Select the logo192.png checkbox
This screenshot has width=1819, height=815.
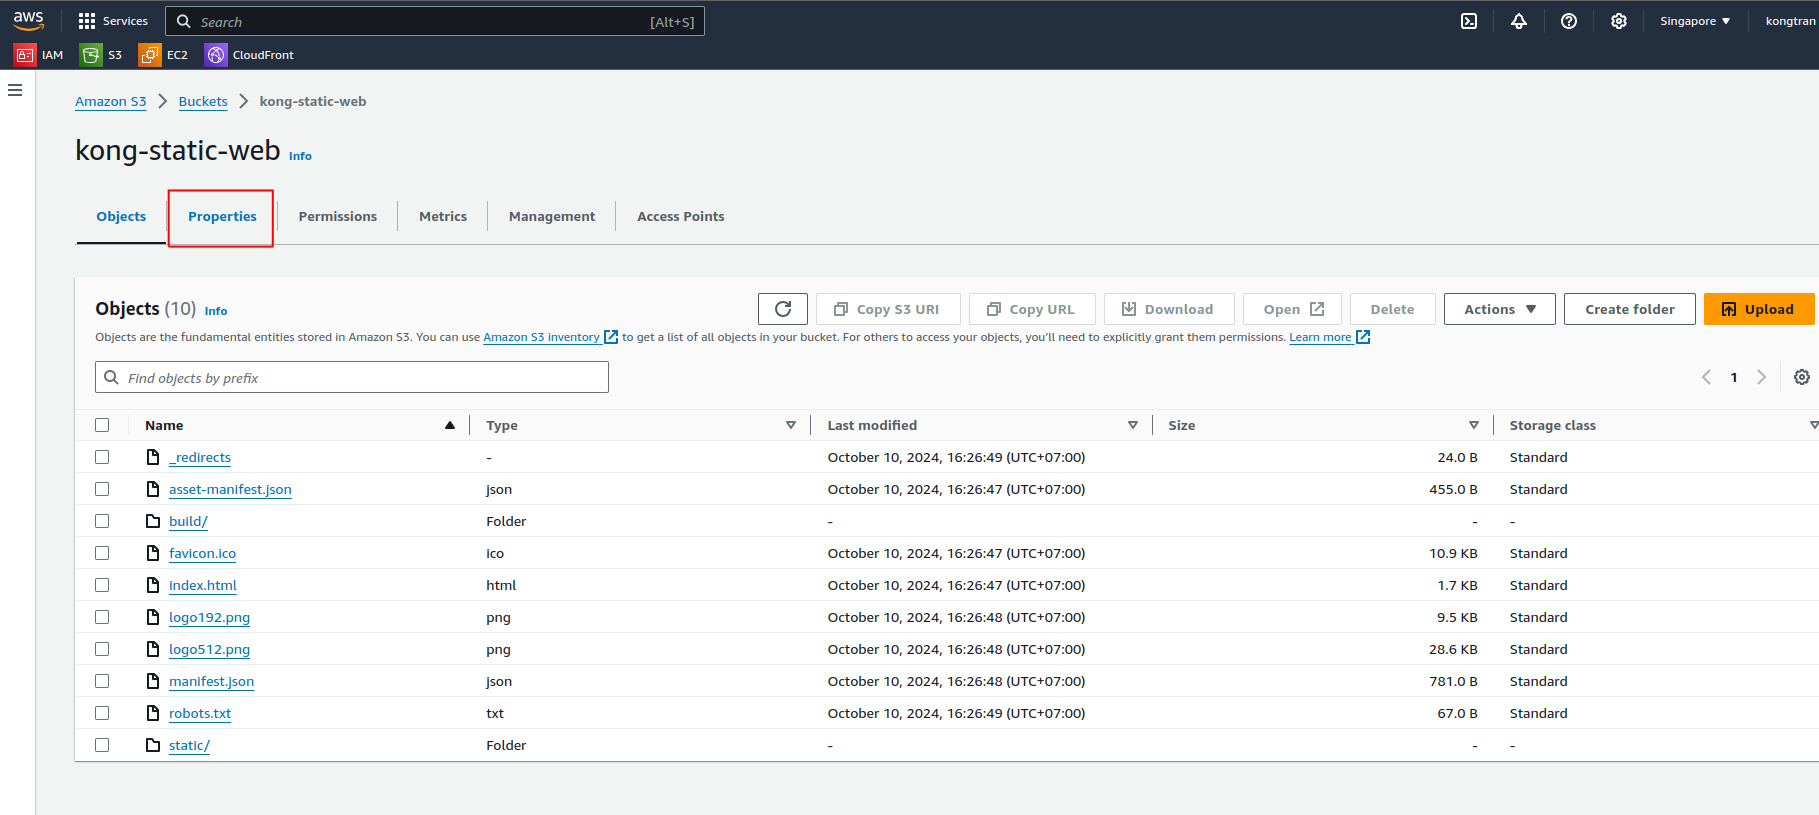coord(102,617)
